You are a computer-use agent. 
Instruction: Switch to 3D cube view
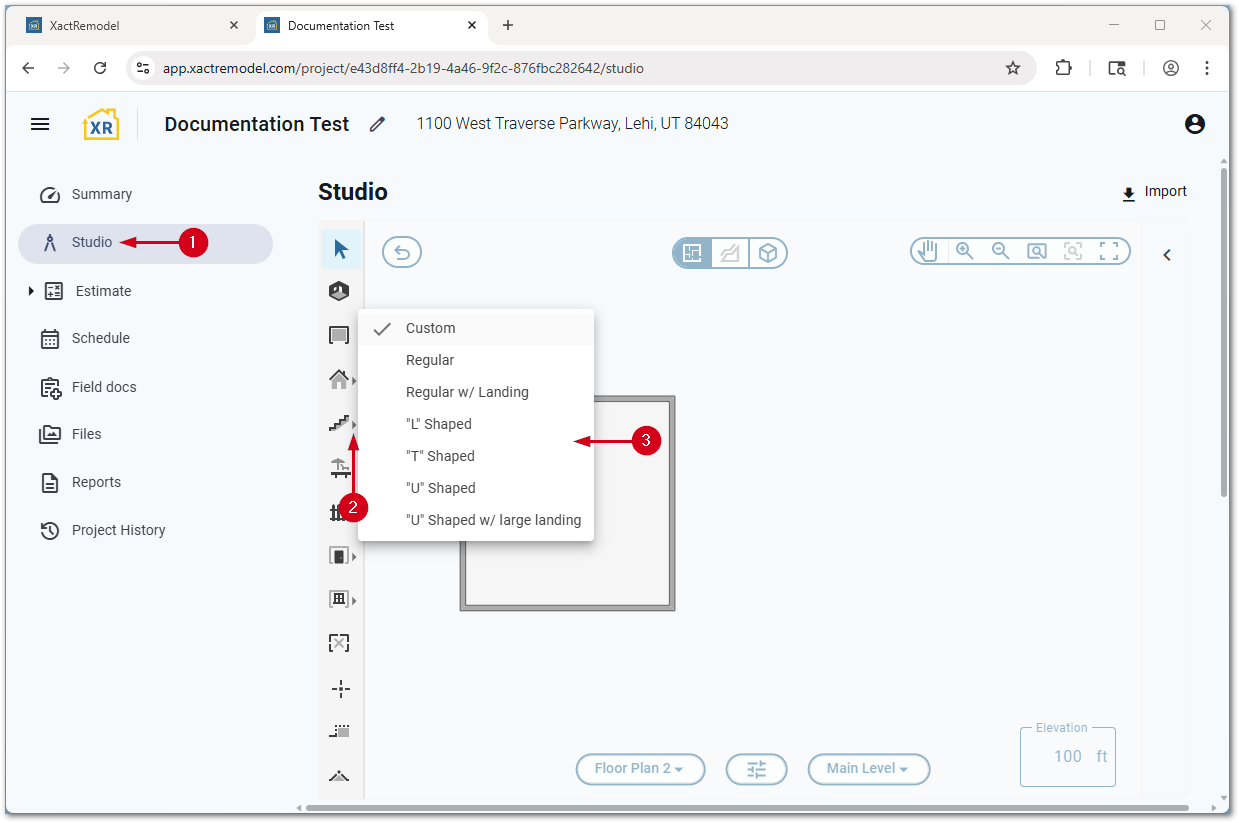click(x=767, y=254)
